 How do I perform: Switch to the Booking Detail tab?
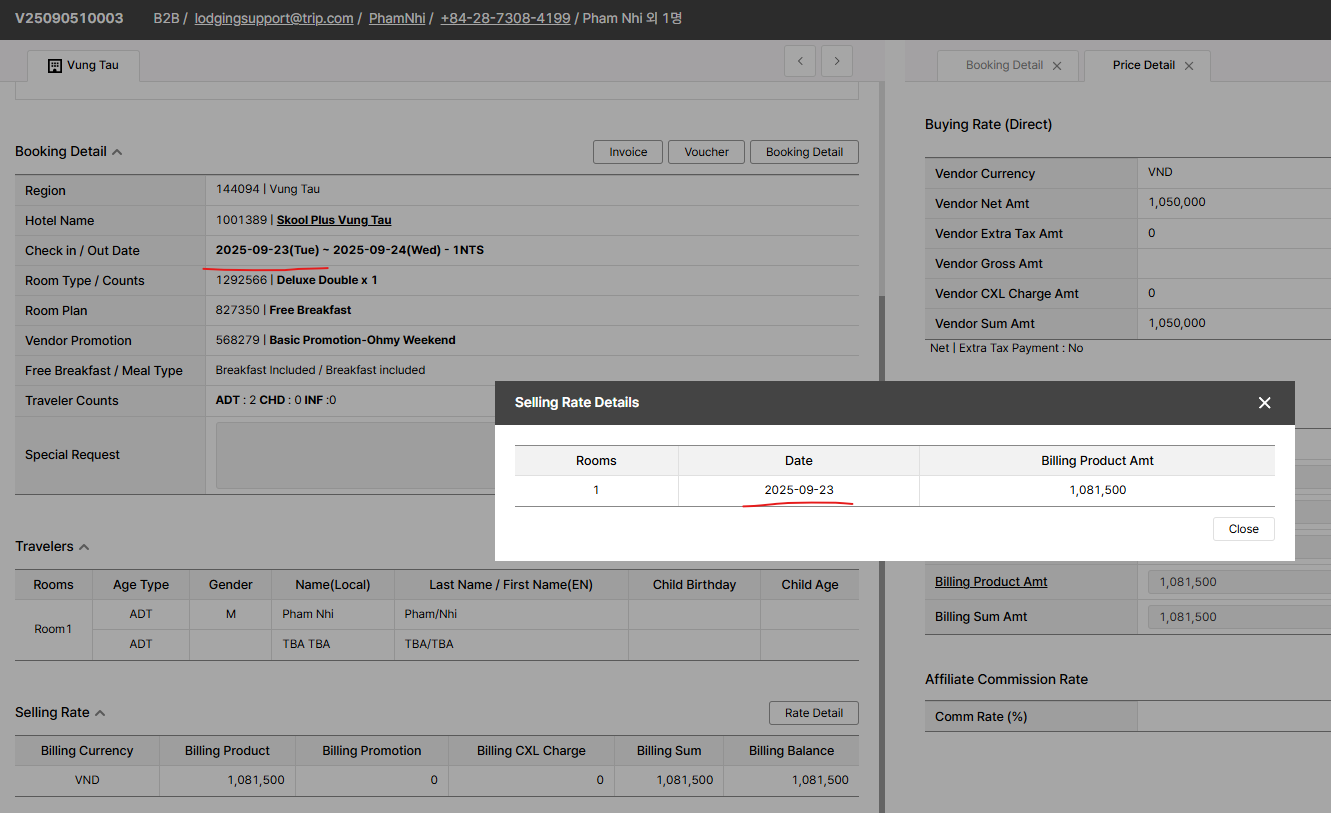1004,65
